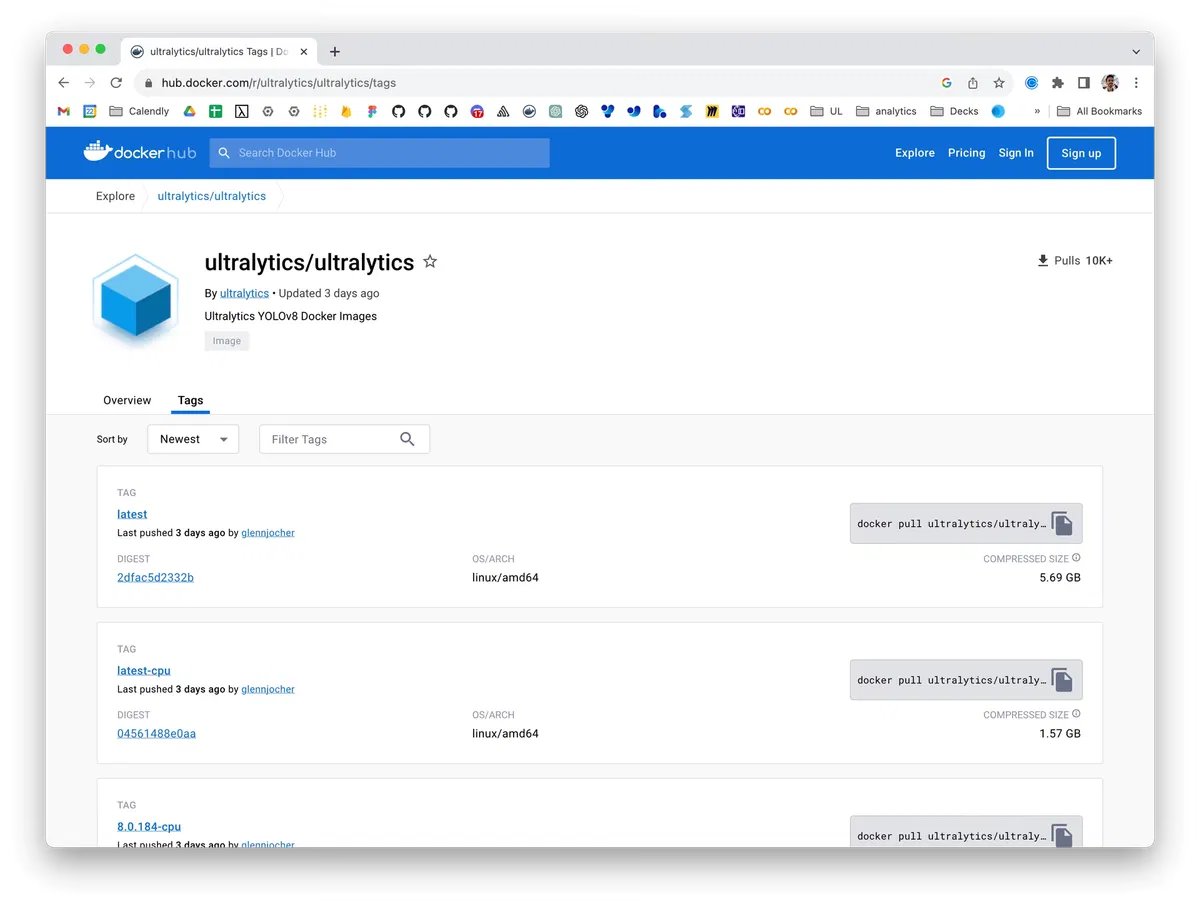The height and width of the screenshot is (908, 1200).
Task: Focus the Search Docker Hub field
Action: [380, 153]
